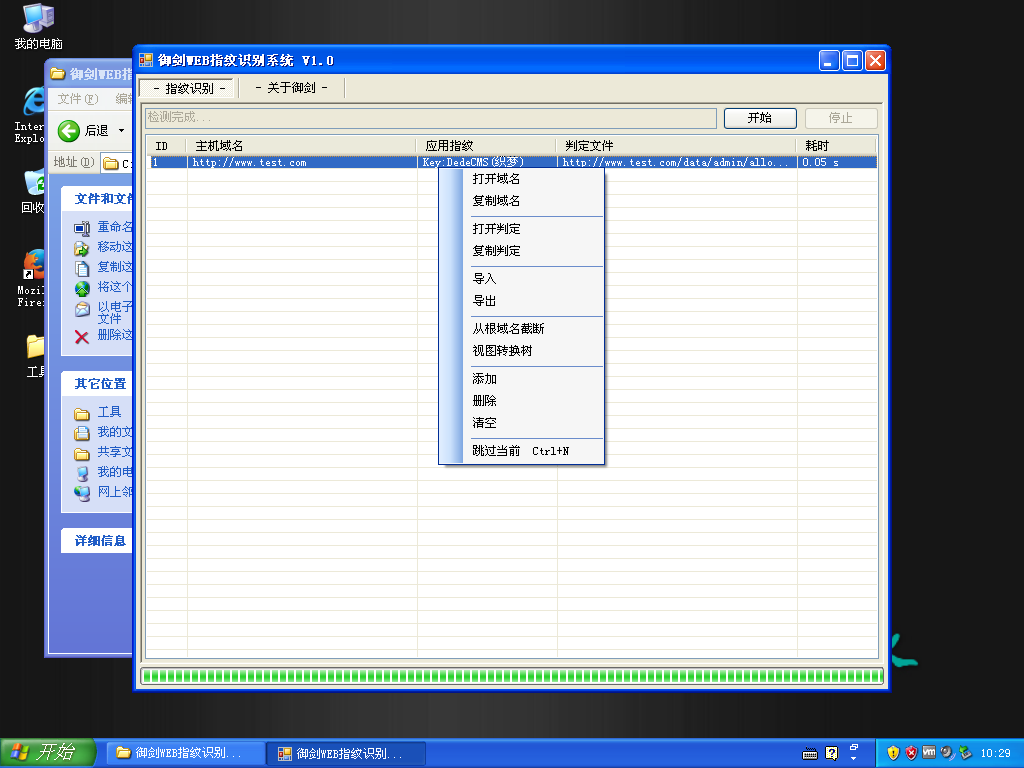Click the 'ID' column header
Screen dimensions: 1024x768
(167, 146)
